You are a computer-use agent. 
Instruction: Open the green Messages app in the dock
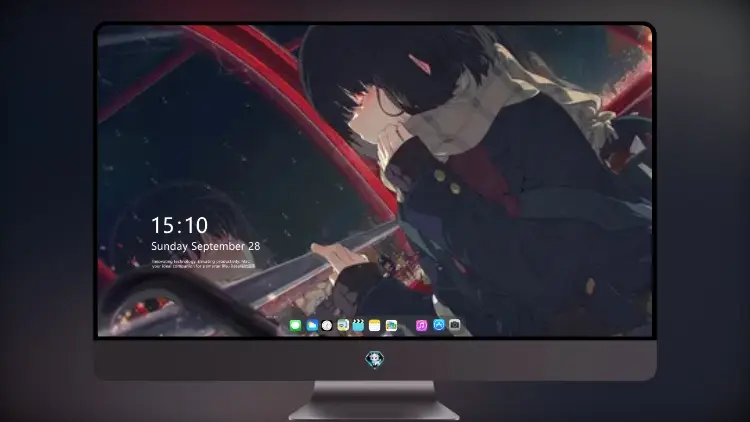click(x=295, y=325)
